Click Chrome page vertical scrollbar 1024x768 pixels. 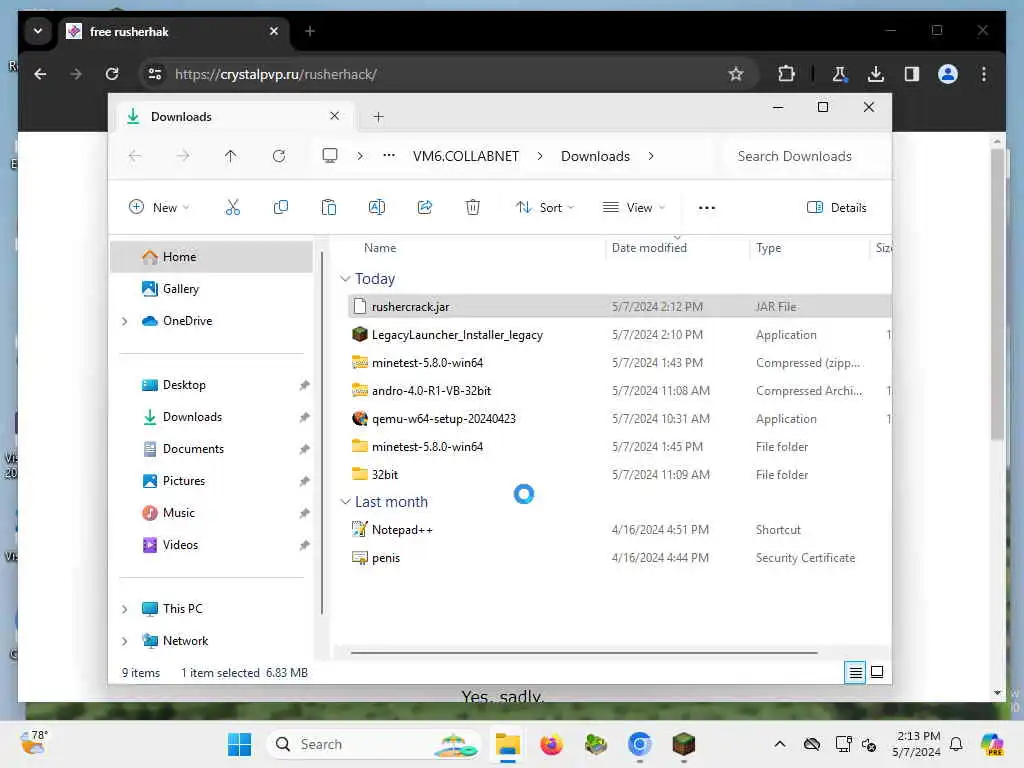(x=997, y=295)
